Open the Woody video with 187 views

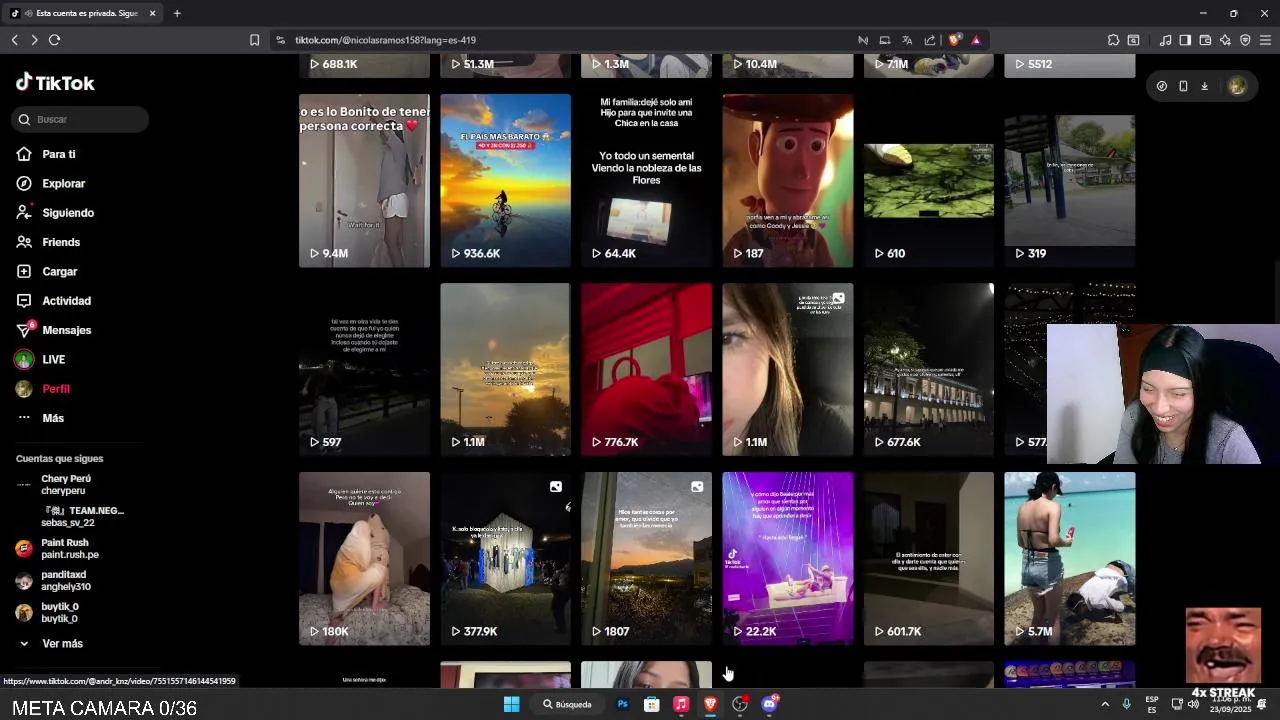coord(788,181)
